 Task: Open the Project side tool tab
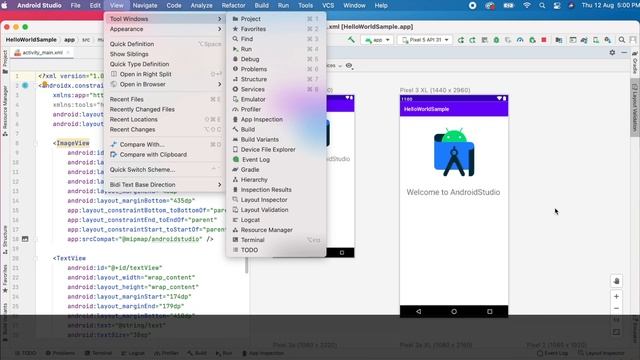point(5,62)
